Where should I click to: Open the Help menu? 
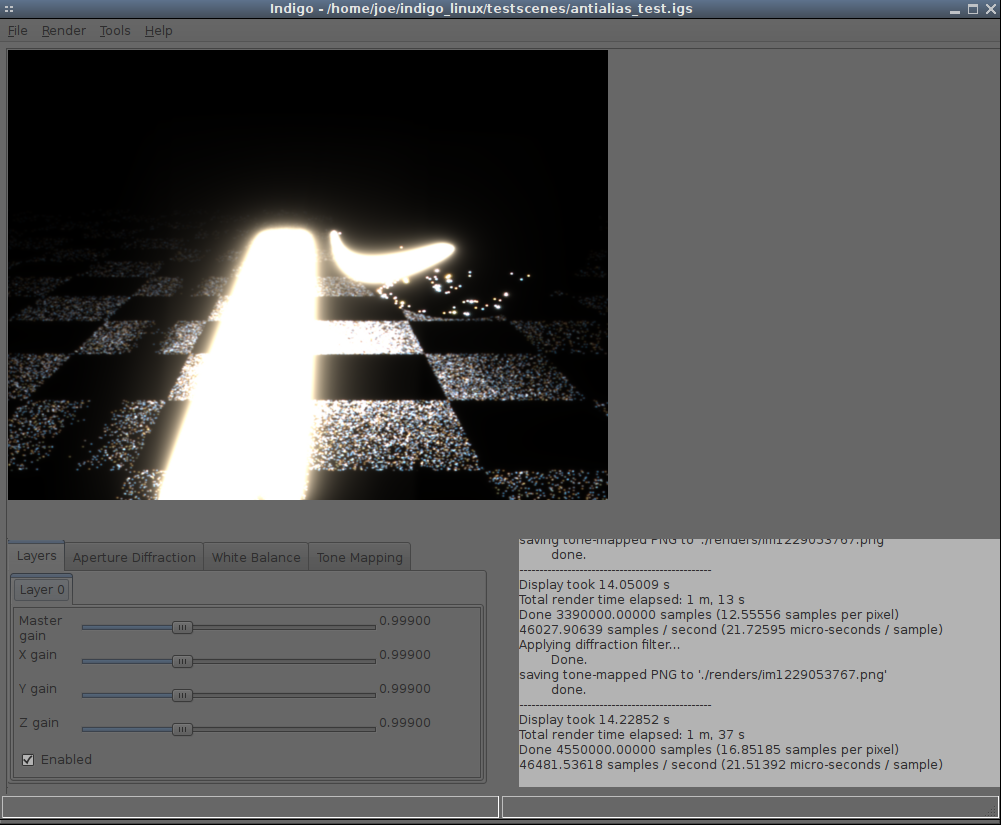158,31
